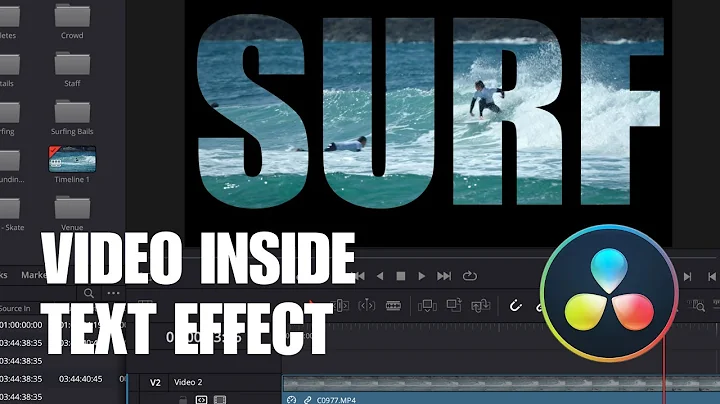Jump to the last frame
The image size is (720, 404).
tap(444, 276)
